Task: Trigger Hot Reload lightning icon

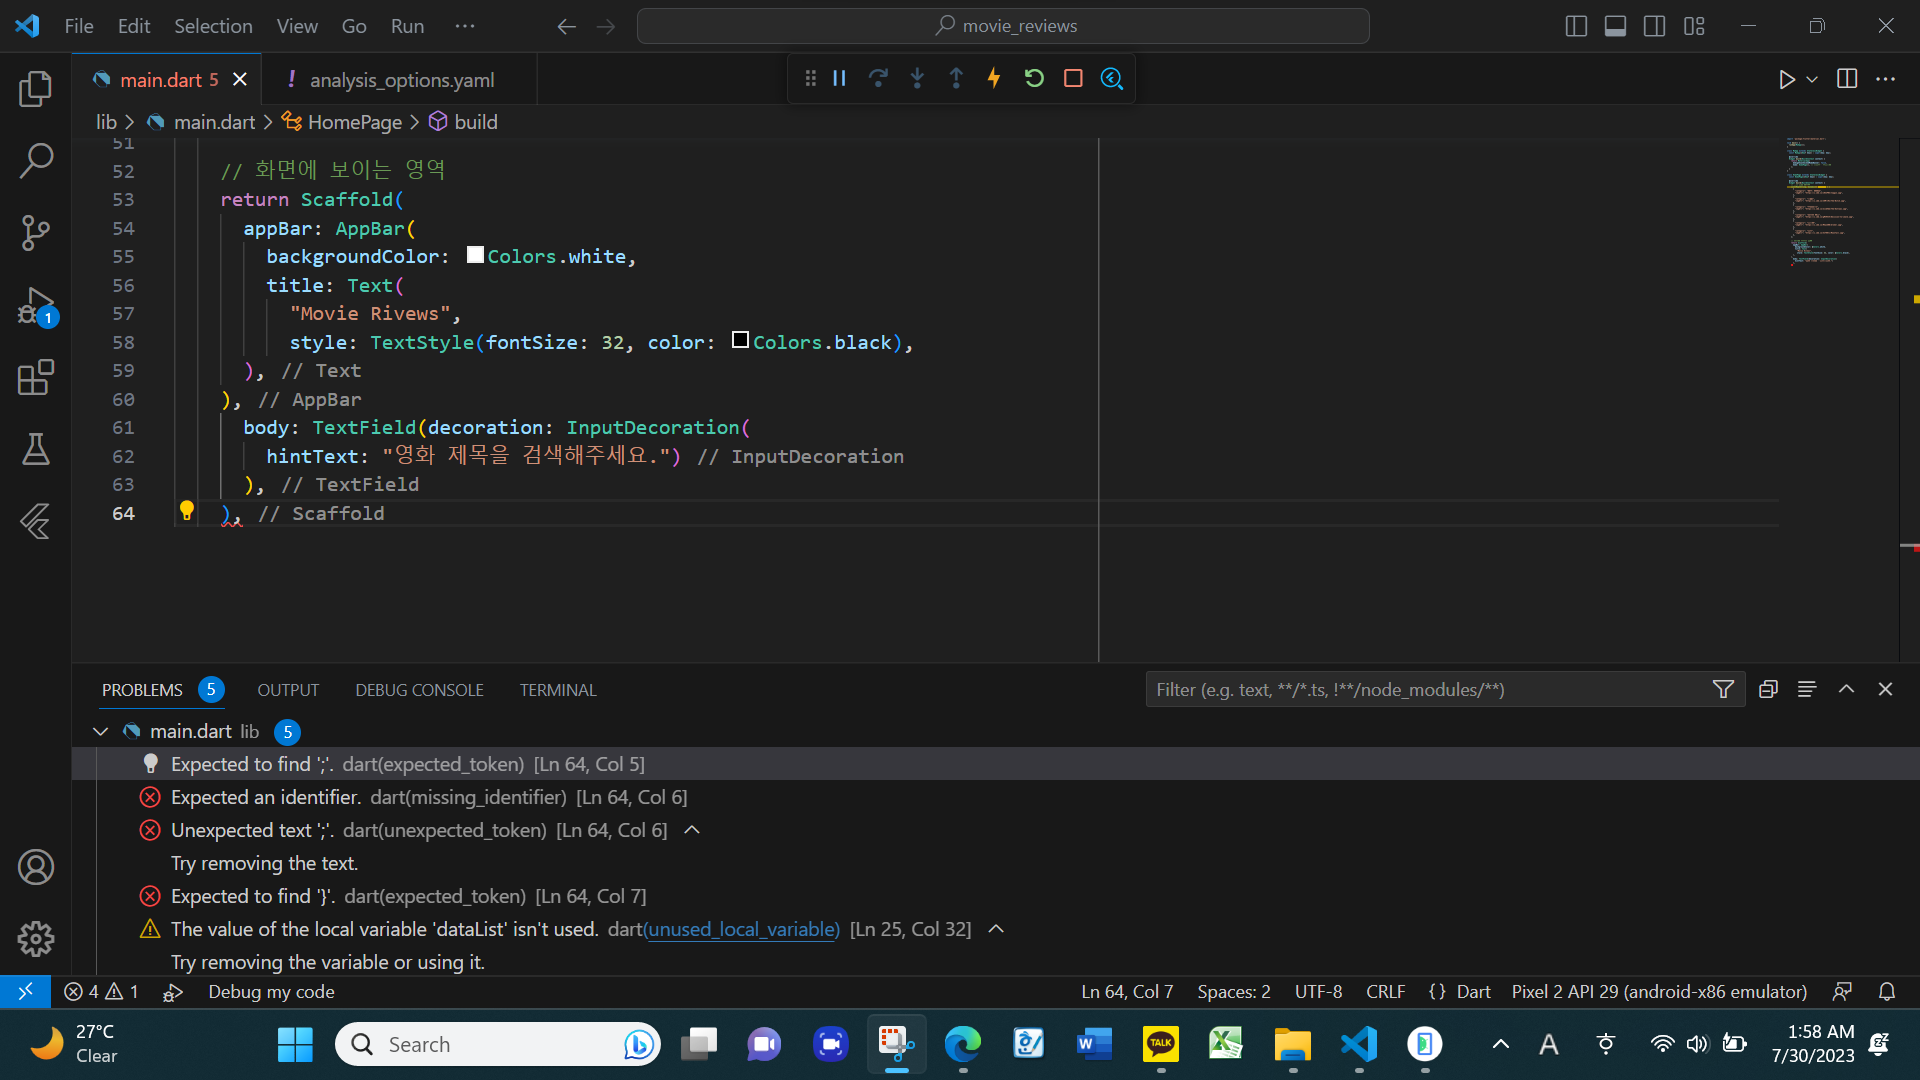Action: 994,78
